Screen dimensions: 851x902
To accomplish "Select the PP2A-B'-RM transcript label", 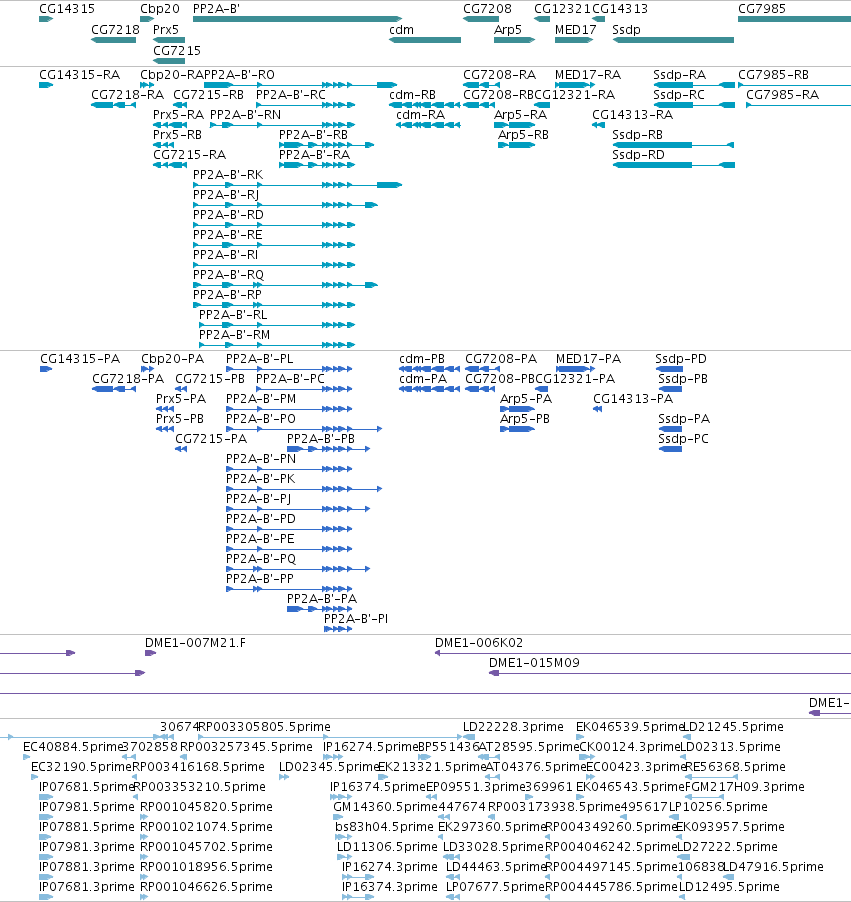I will [234, 334].
